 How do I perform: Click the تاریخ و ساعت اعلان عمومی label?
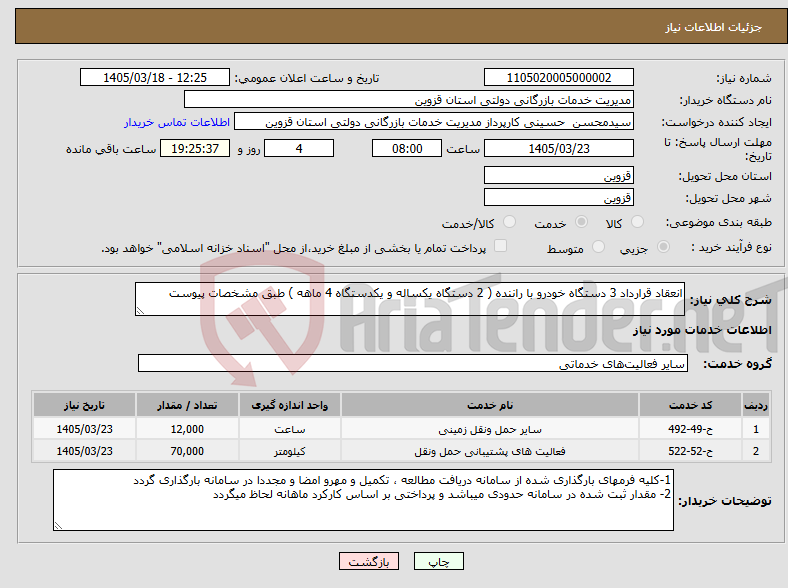pos(307,78)
